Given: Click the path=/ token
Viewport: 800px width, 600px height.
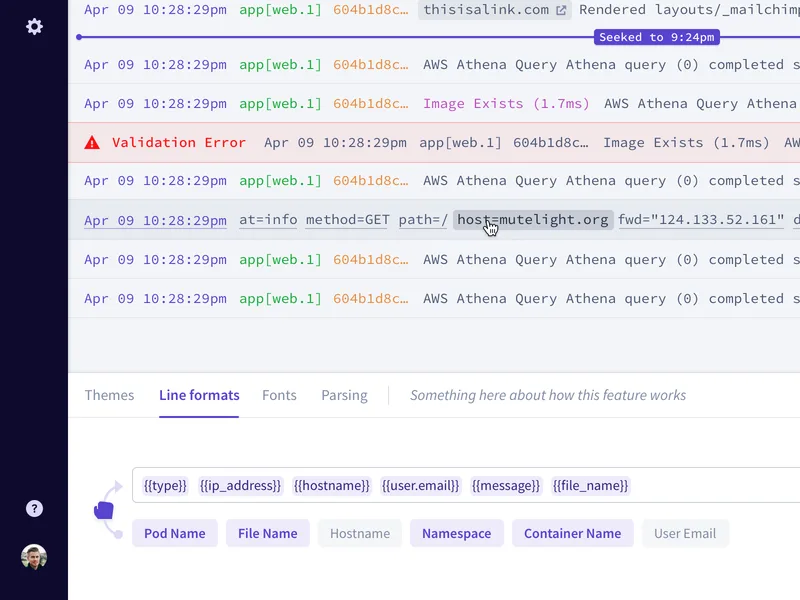Looking at the screenshot, I should (423, 219).
